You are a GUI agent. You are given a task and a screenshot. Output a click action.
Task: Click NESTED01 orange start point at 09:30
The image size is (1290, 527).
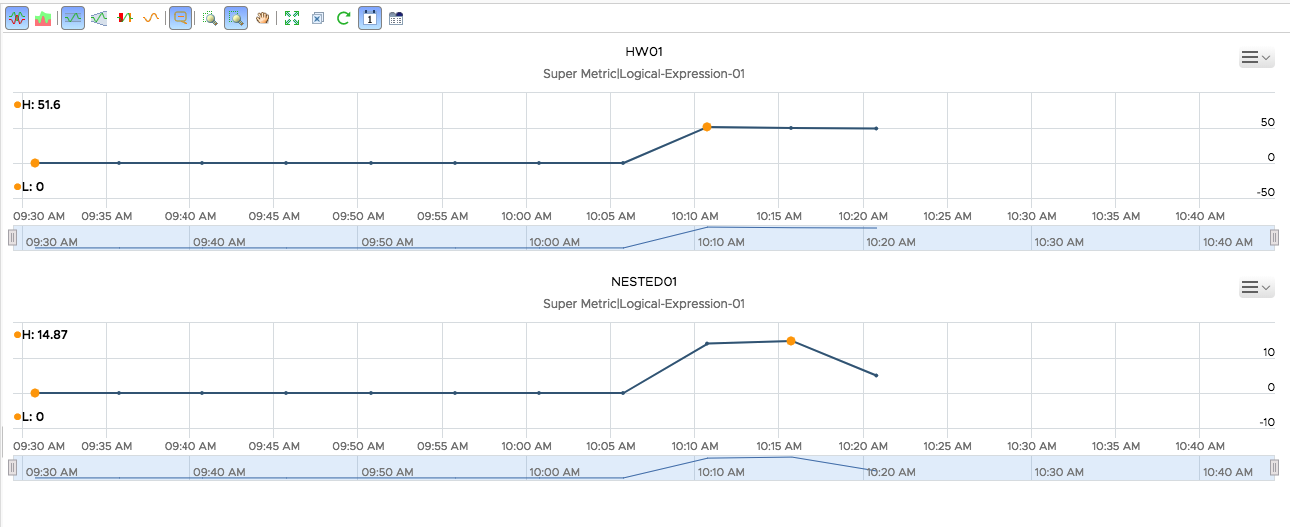pyautogui.click(x=35, y=393)
